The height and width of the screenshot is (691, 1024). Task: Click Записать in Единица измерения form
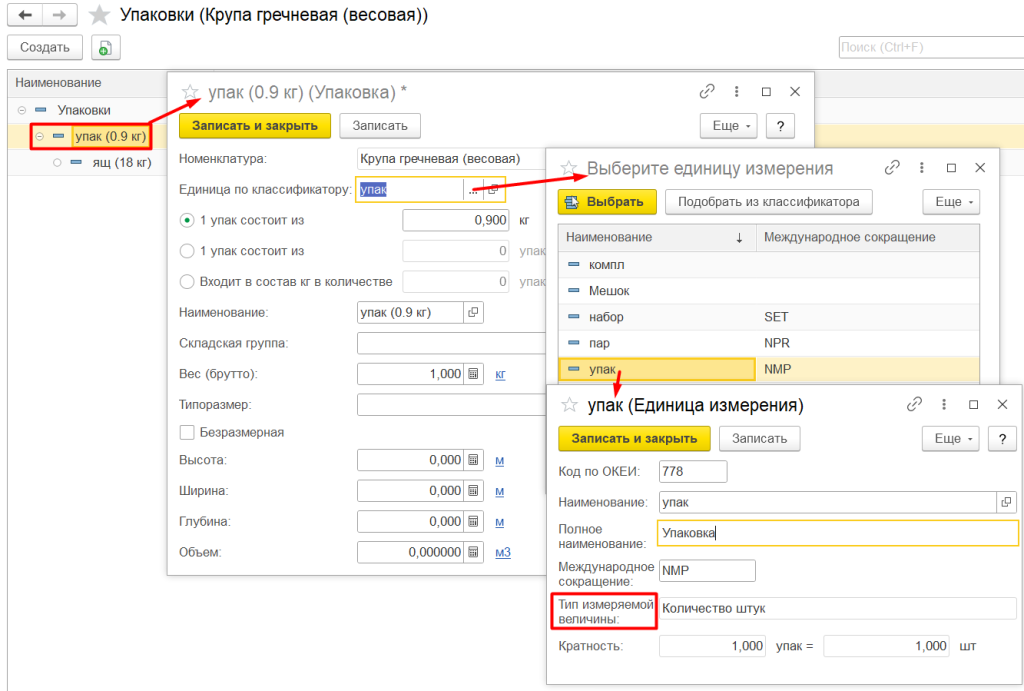point(760,439)
